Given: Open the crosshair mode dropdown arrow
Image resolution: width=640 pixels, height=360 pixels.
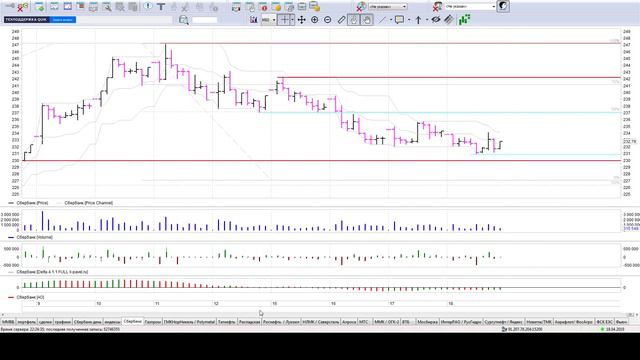Looking at the screenshot, I should [x=292, y=20].
